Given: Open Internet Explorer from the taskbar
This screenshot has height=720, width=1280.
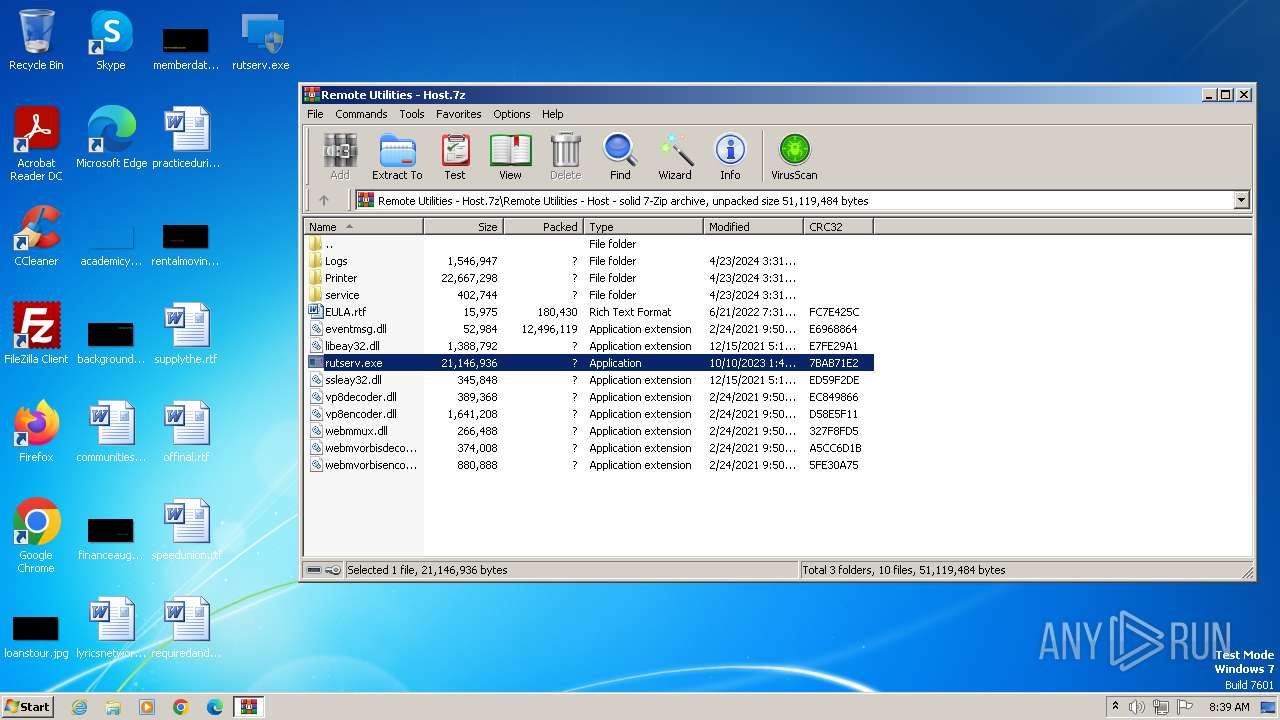Looking at the screenshot, I should pos(79,707).
